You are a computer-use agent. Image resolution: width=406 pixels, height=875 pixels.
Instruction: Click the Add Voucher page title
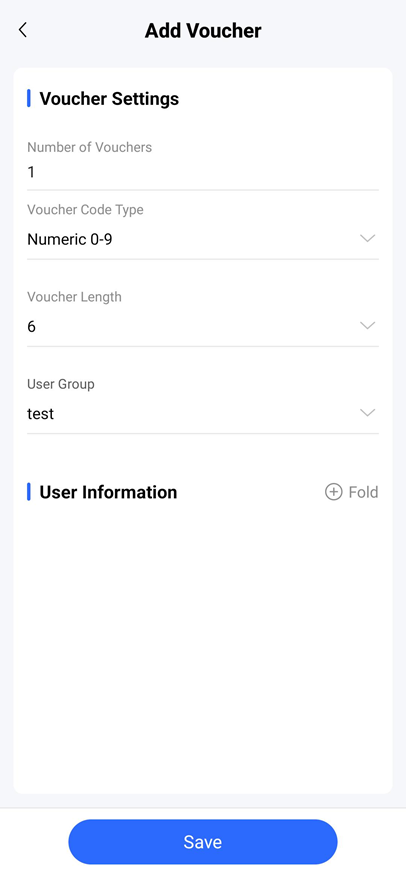click(x=203, y=31)
